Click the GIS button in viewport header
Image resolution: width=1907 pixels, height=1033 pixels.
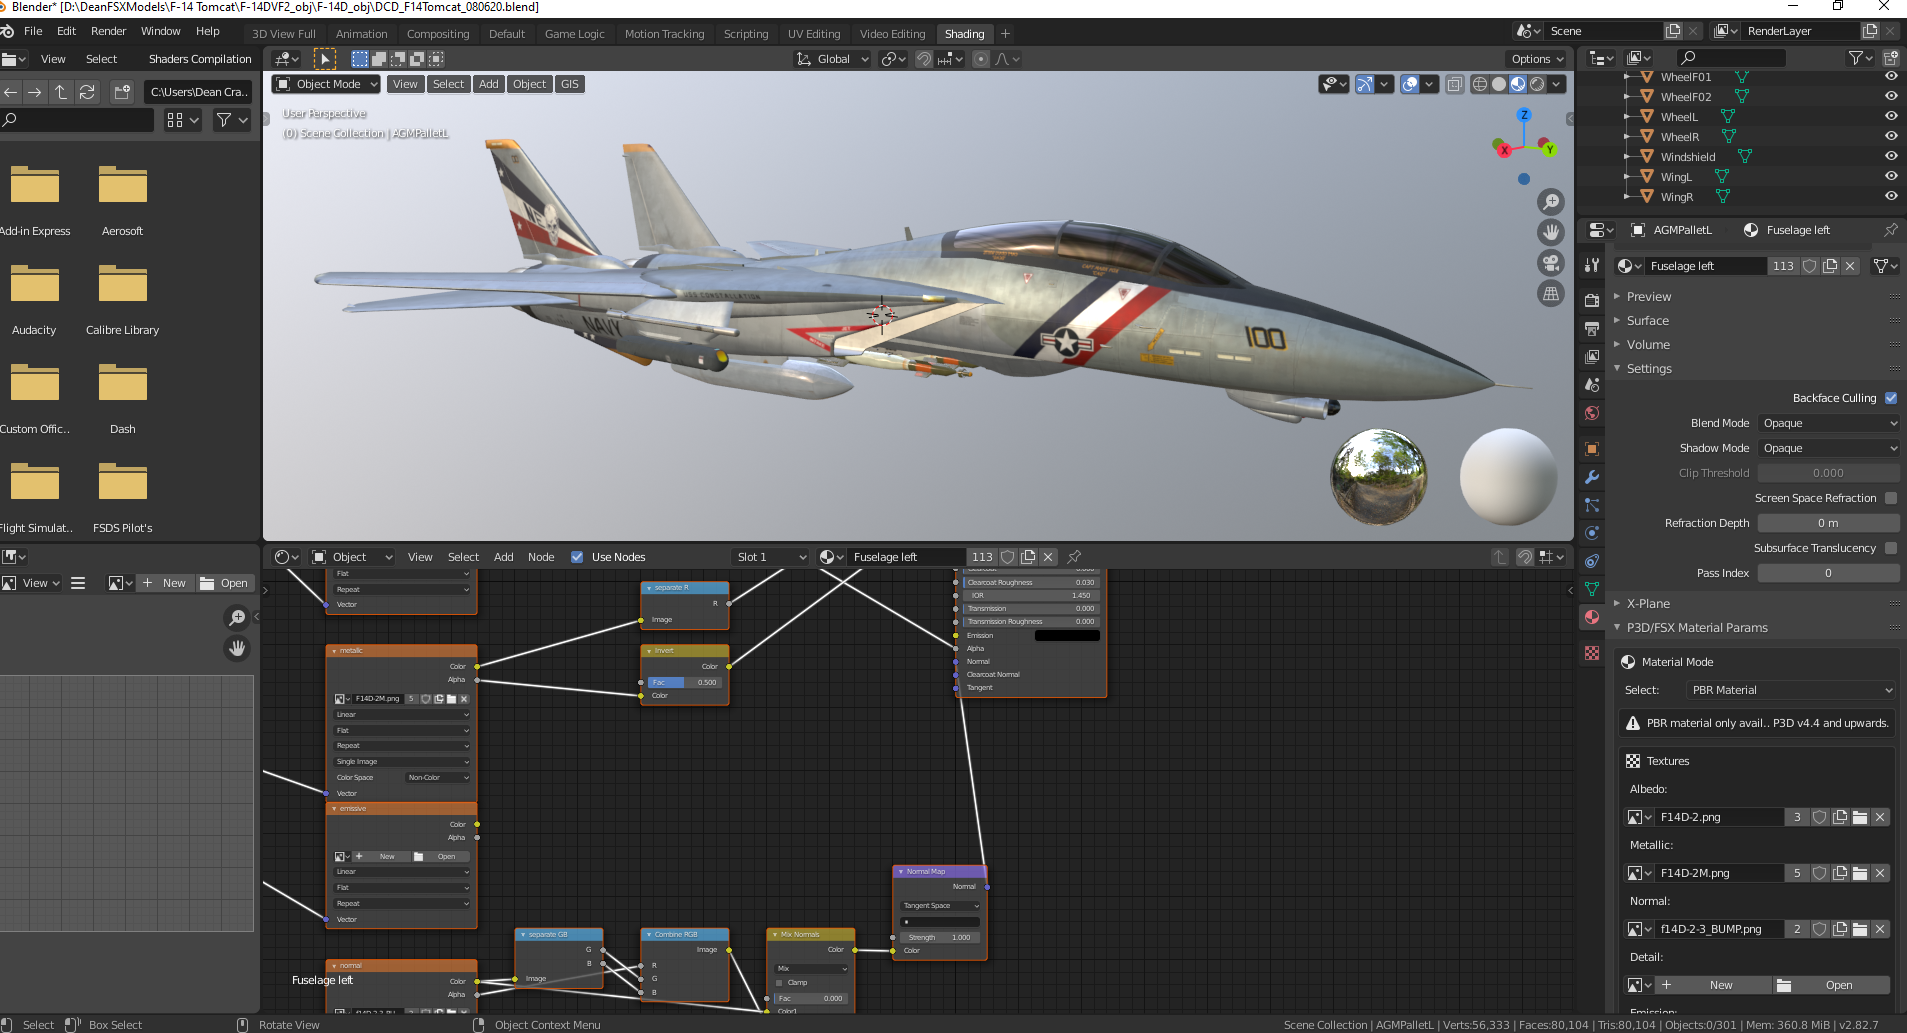[x=570, y=84]
